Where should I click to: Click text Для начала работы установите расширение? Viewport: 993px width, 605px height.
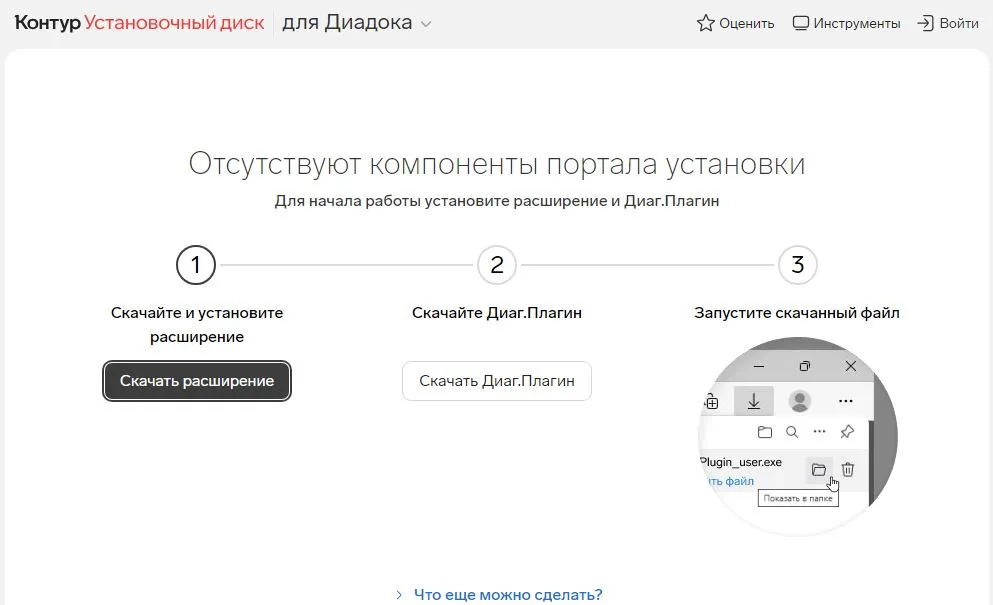441,201
